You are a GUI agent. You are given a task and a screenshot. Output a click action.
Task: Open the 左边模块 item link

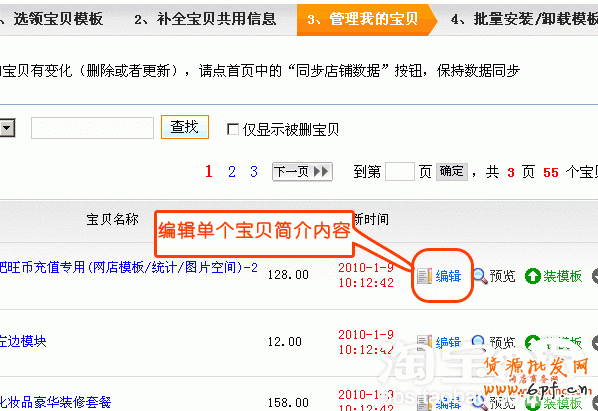23,341
